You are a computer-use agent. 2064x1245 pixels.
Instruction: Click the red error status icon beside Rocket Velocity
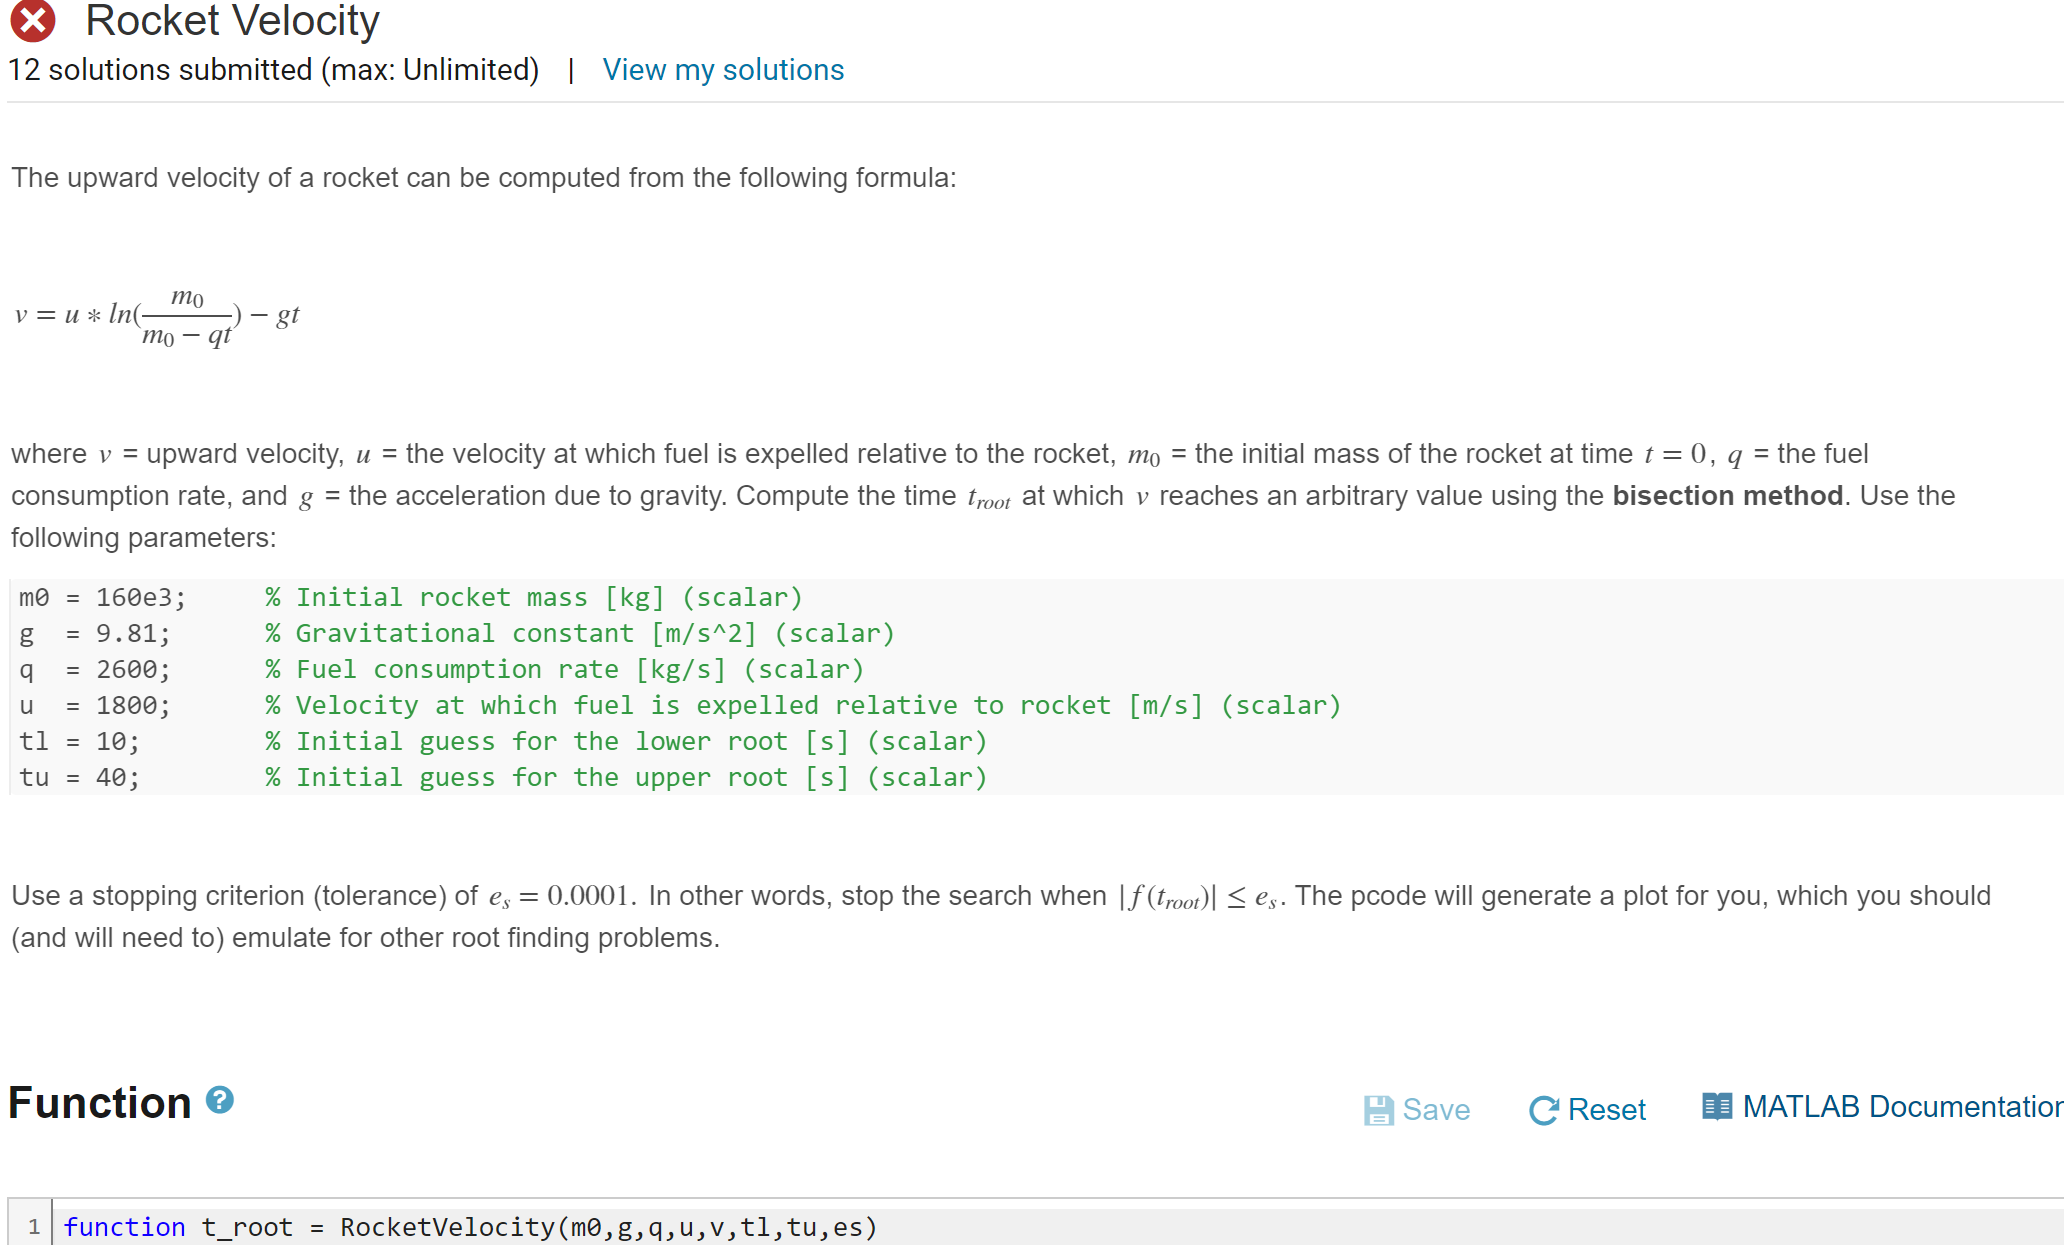[33, 20]
